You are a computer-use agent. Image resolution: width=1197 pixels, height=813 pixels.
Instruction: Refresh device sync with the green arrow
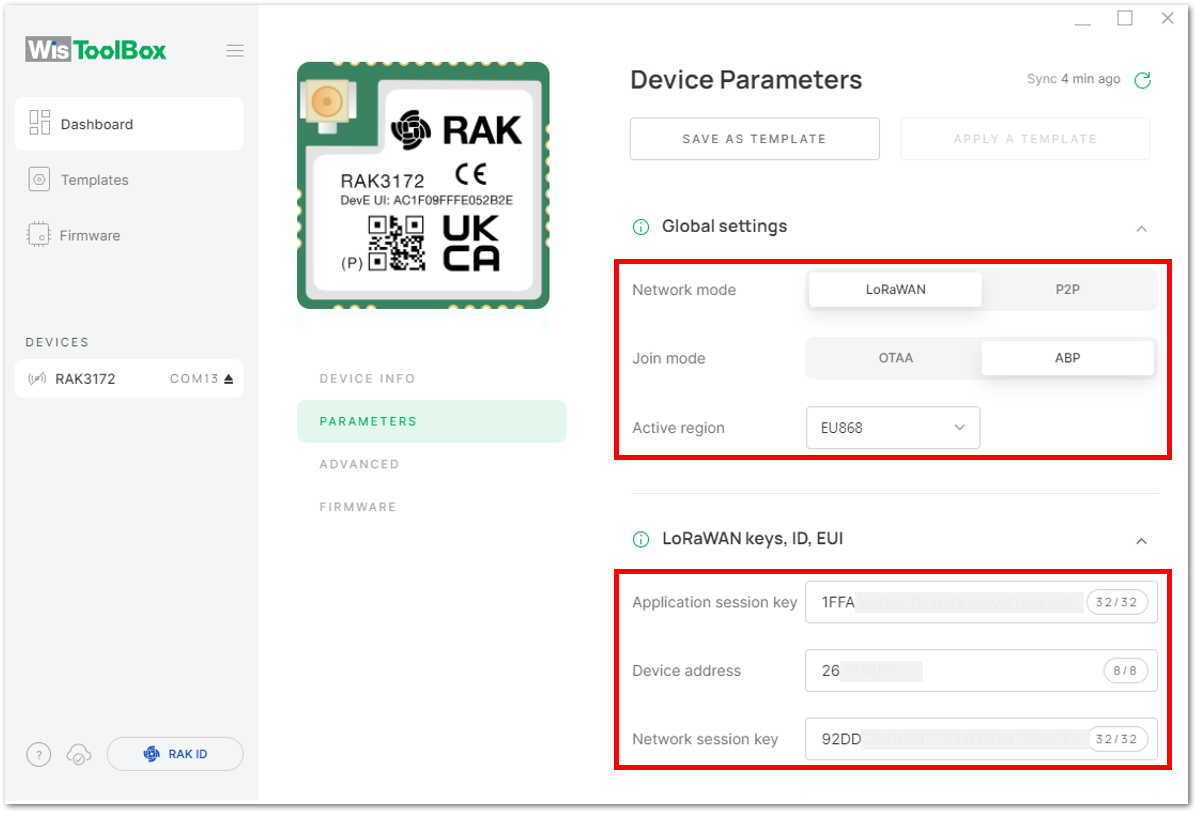click(x=1143, y=79)
